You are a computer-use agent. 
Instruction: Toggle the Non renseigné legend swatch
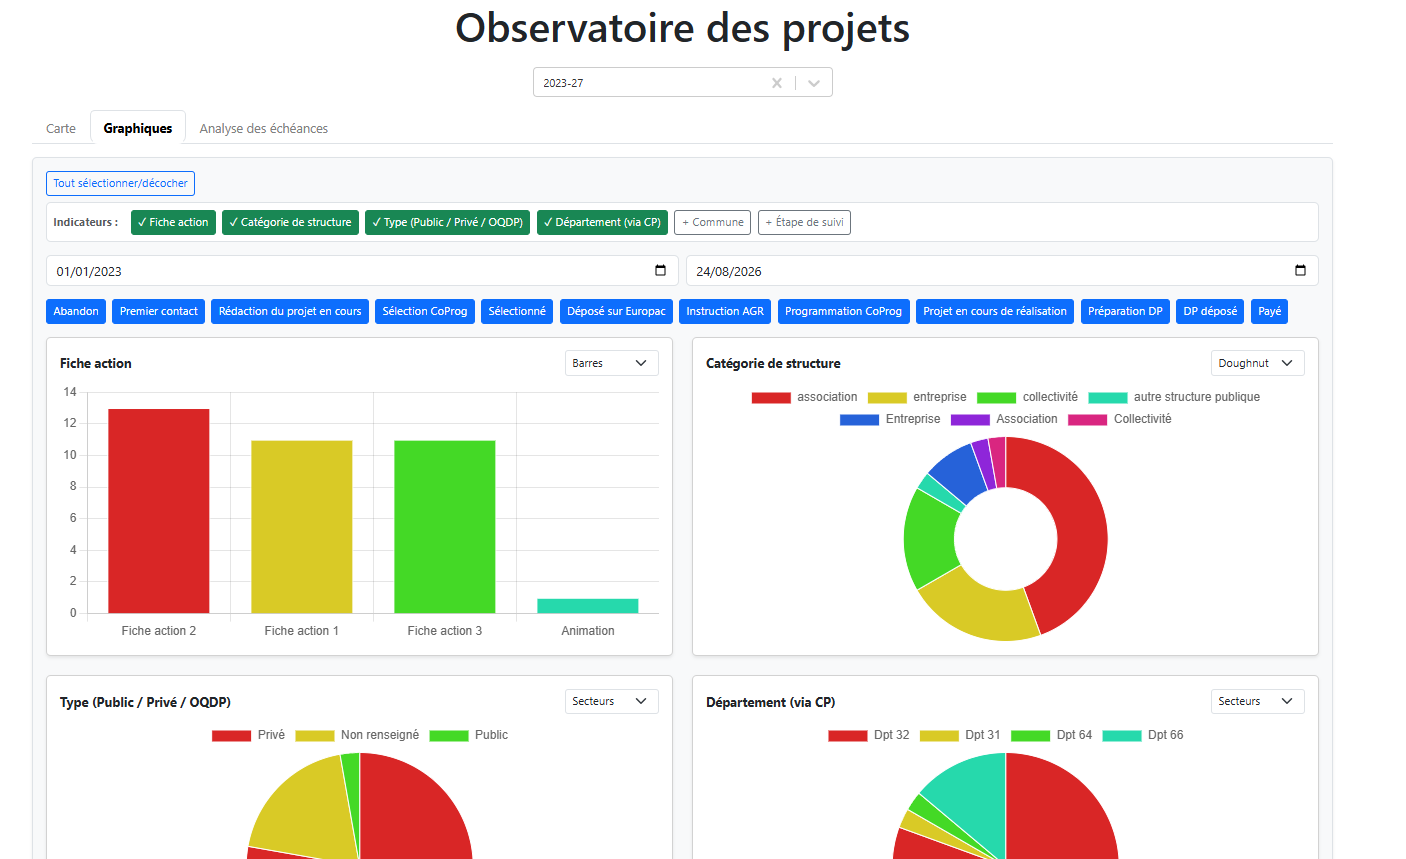(315, 735)
